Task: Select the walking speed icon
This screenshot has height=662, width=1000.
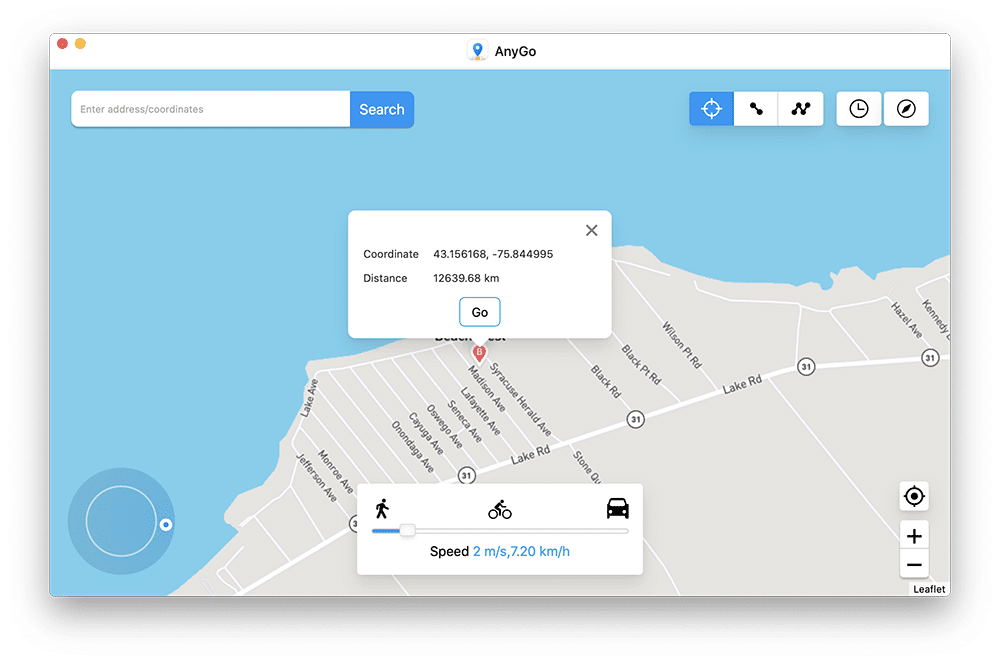Action: (382, 508)
